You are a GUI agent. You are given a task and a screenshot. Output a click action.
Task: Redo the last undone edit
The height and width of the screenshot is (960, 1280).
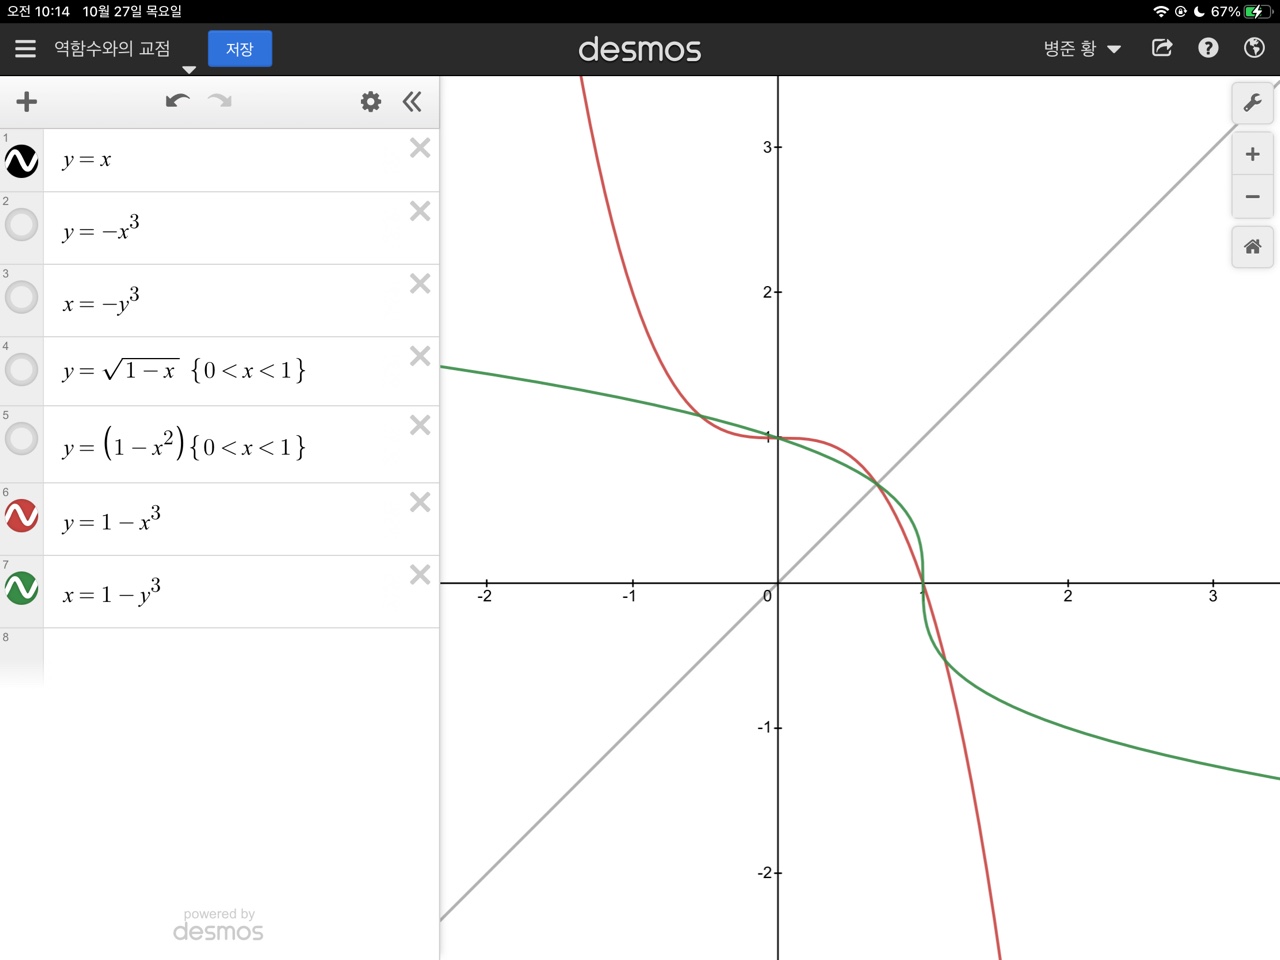[220, 101]
